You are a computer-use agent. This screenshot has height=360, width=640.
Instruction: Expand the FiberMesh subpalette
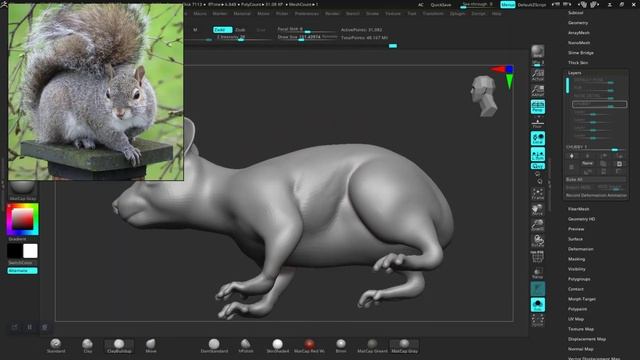tap(578, 209)
